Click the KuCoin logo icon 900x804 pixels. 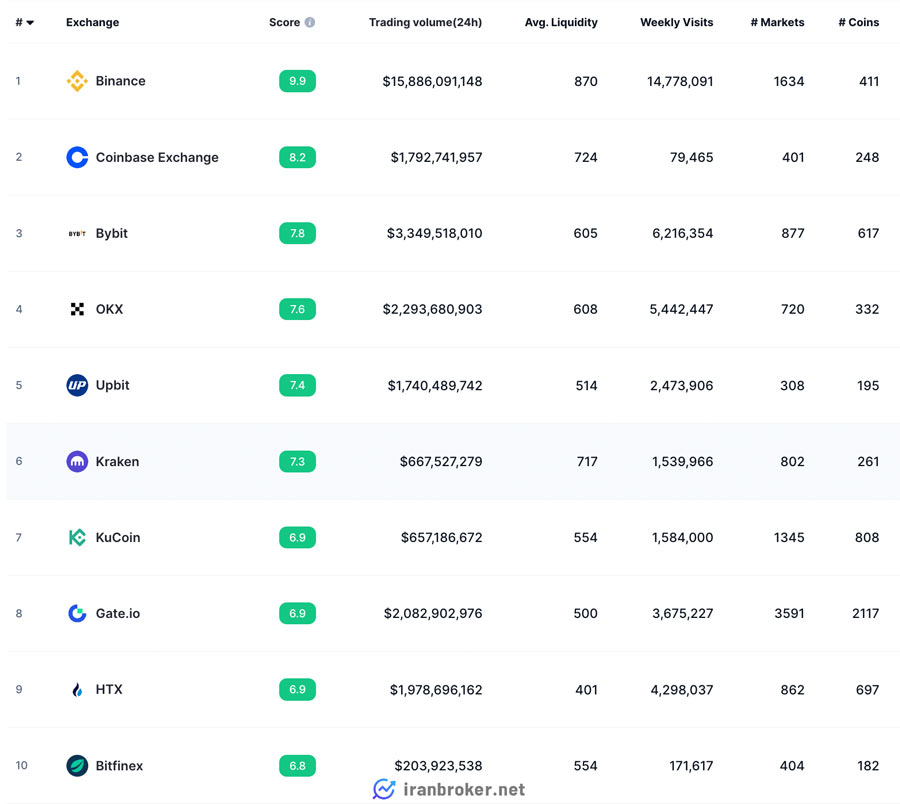pos(77,537)
